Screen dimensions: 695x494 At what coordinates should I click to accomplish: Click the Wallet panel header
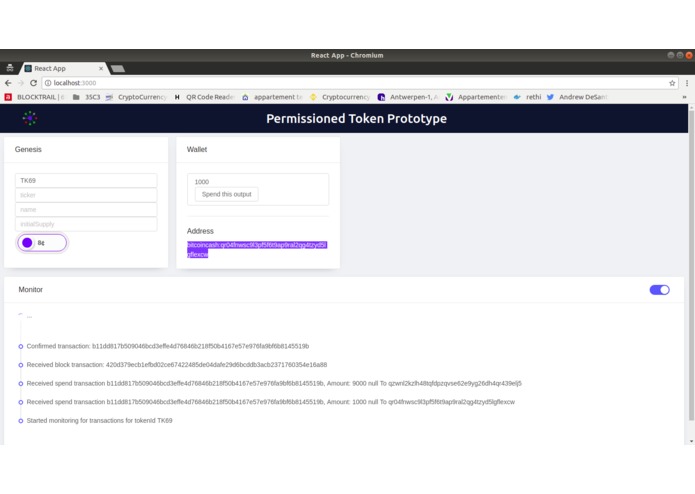[x=258, y=149]
